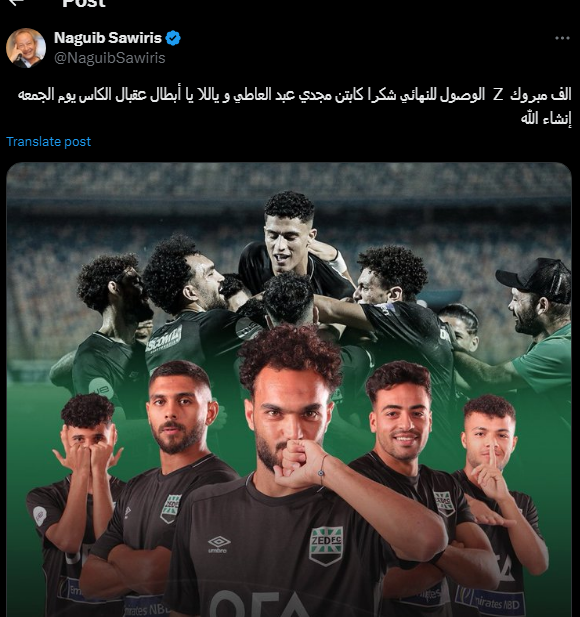Viewport: 580px width, 617px height.
Task: Go back using the top-left arrow
Action: click(16, 2)
